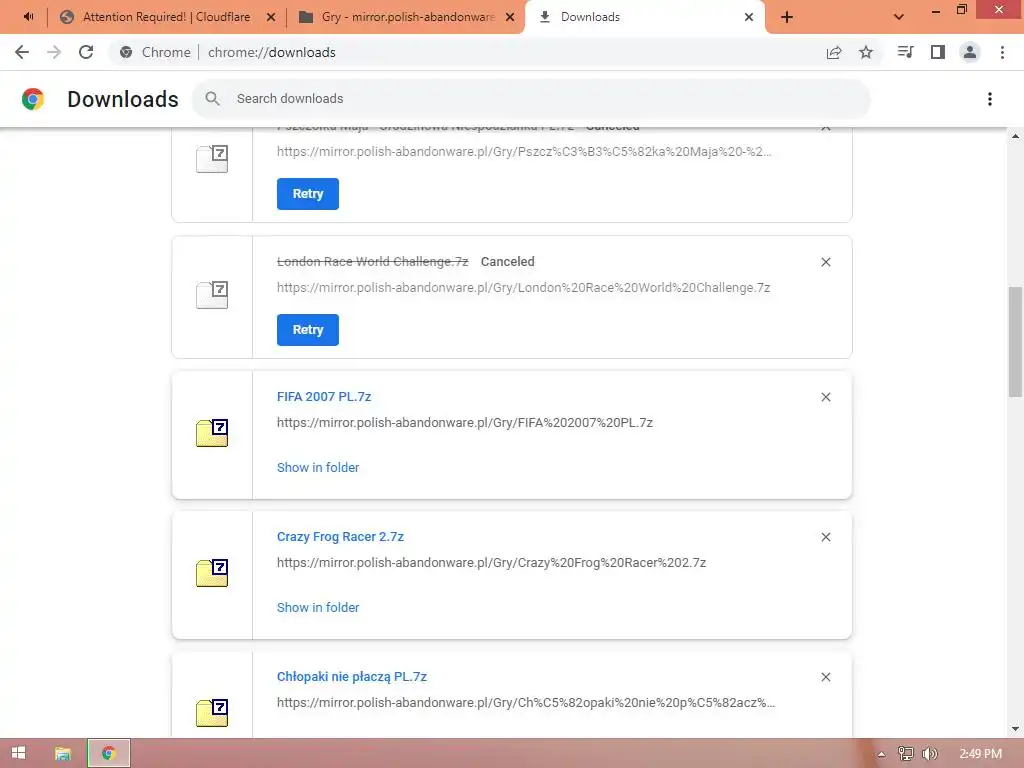Show hidden system tray icons
The width and height of the screenshot is (1024, 768).
click(x=881, y=754)
